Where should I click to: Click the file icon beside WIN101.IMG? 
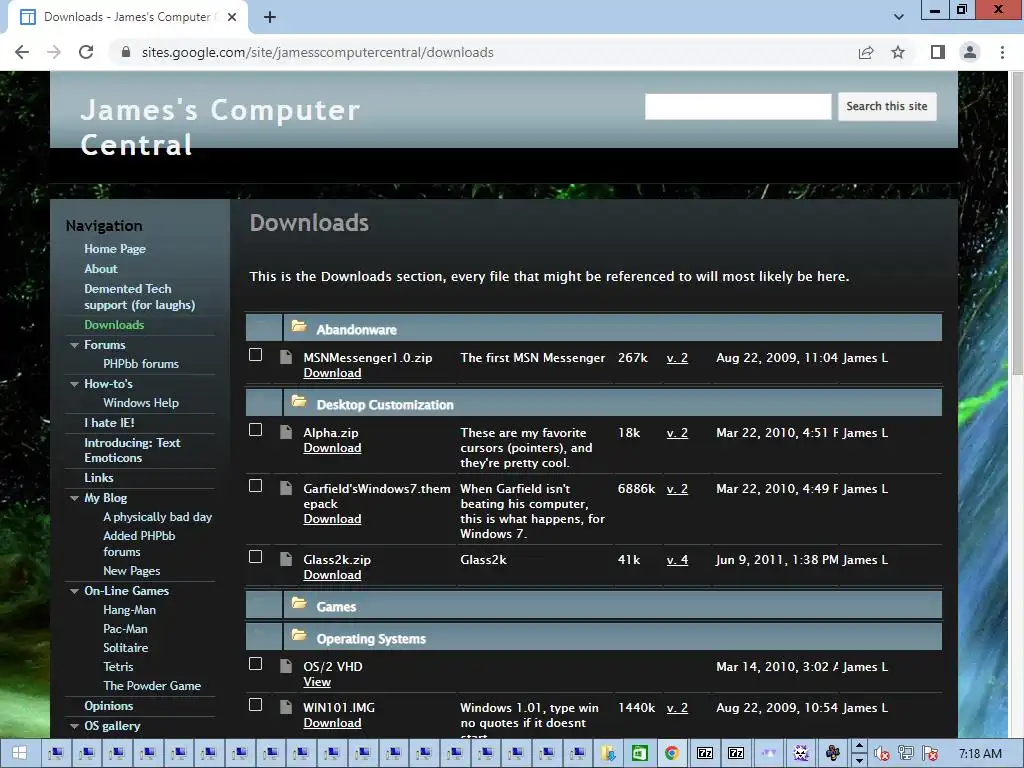(286, 707)
